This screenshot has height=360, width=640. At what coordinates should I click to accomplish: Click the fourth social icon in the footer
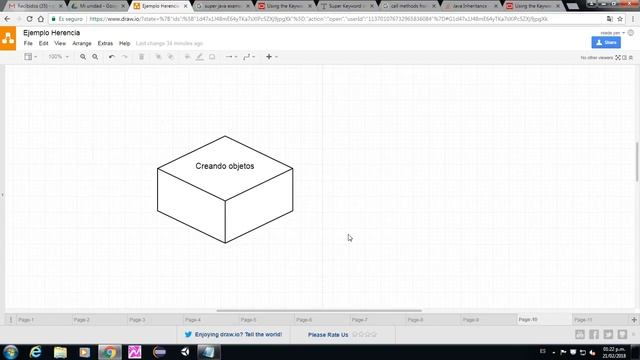click(622, 334)
